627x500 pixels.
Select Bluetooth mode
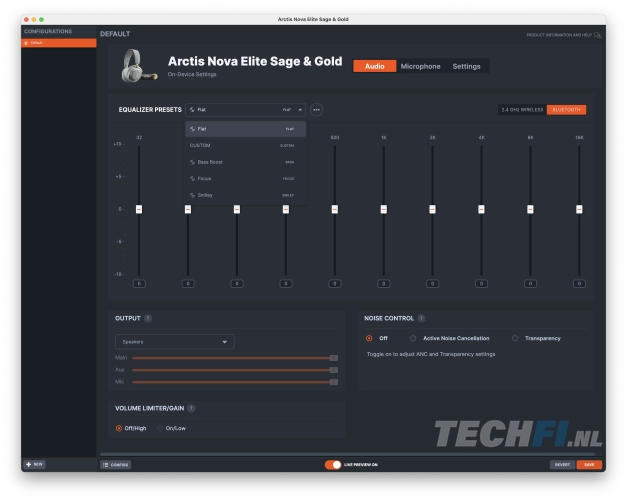pyautogui.click(x=566, y=110)
